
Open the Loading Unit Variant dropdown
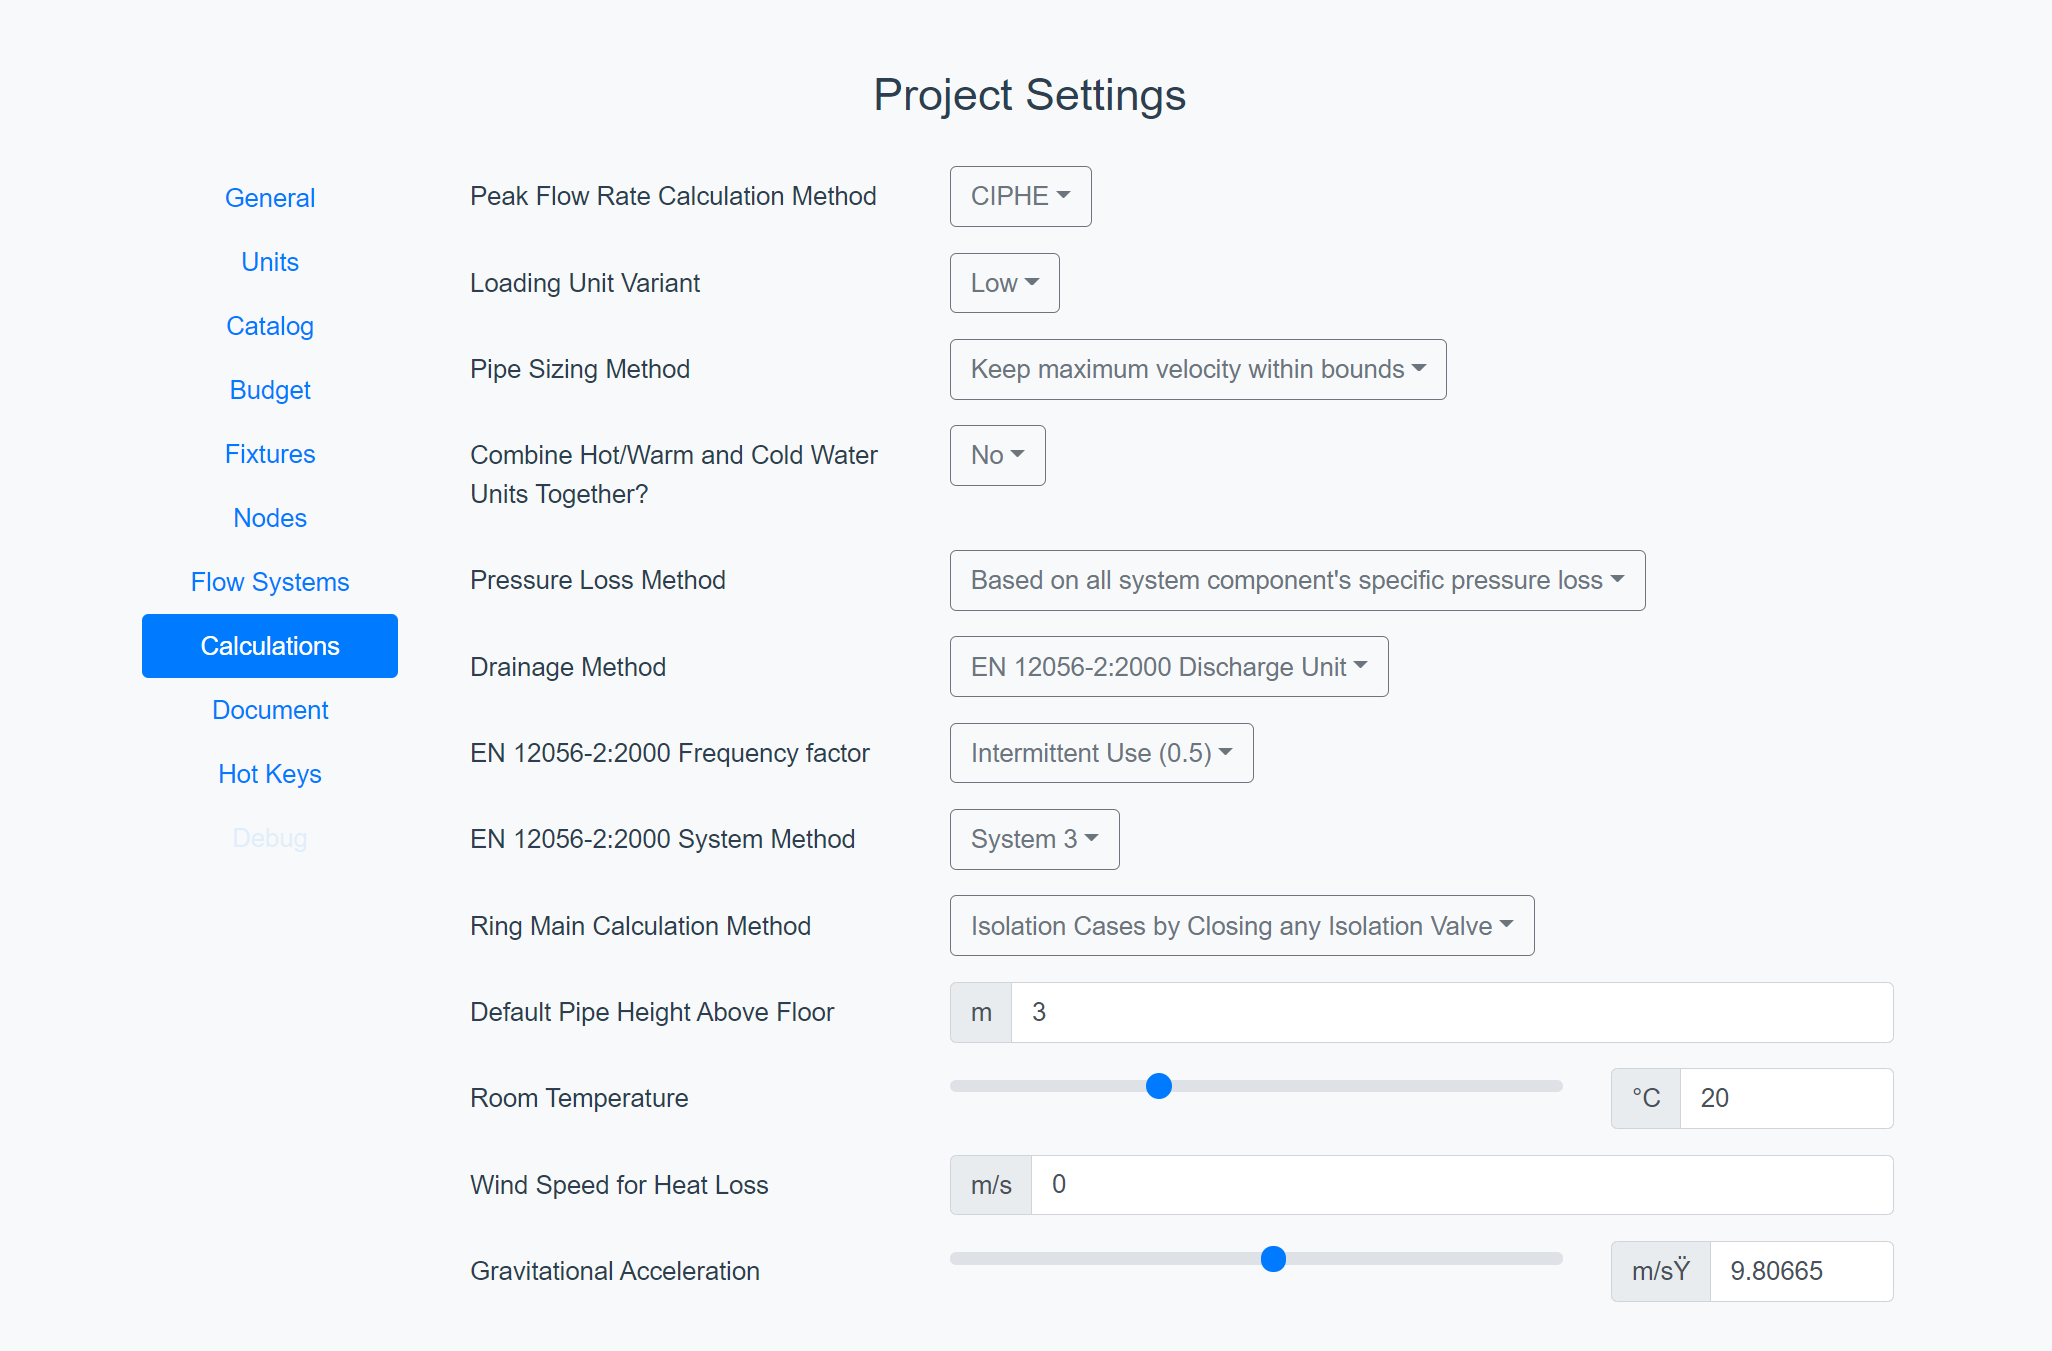1003,283
